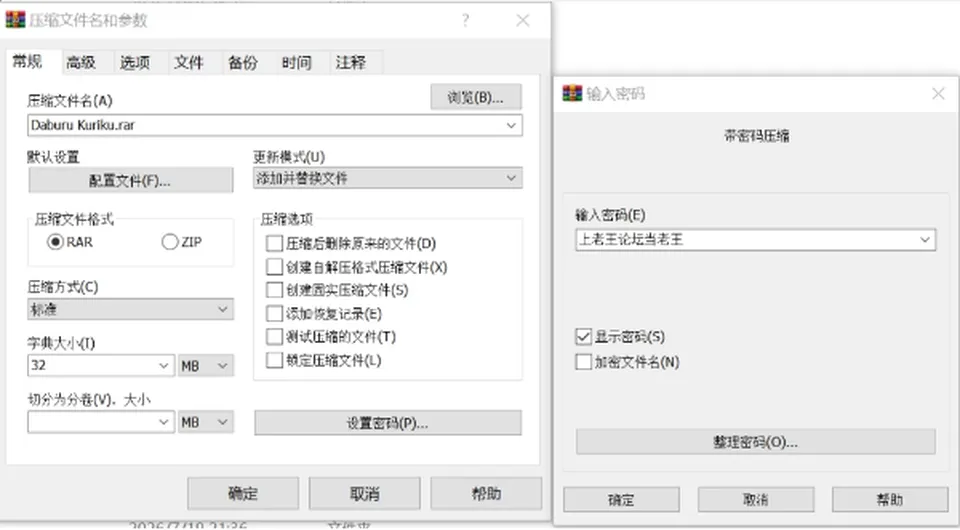Open the MB unit dropdown beside dictionary size
This screenshot has width=960, height=530.
(x=206, y=366)
